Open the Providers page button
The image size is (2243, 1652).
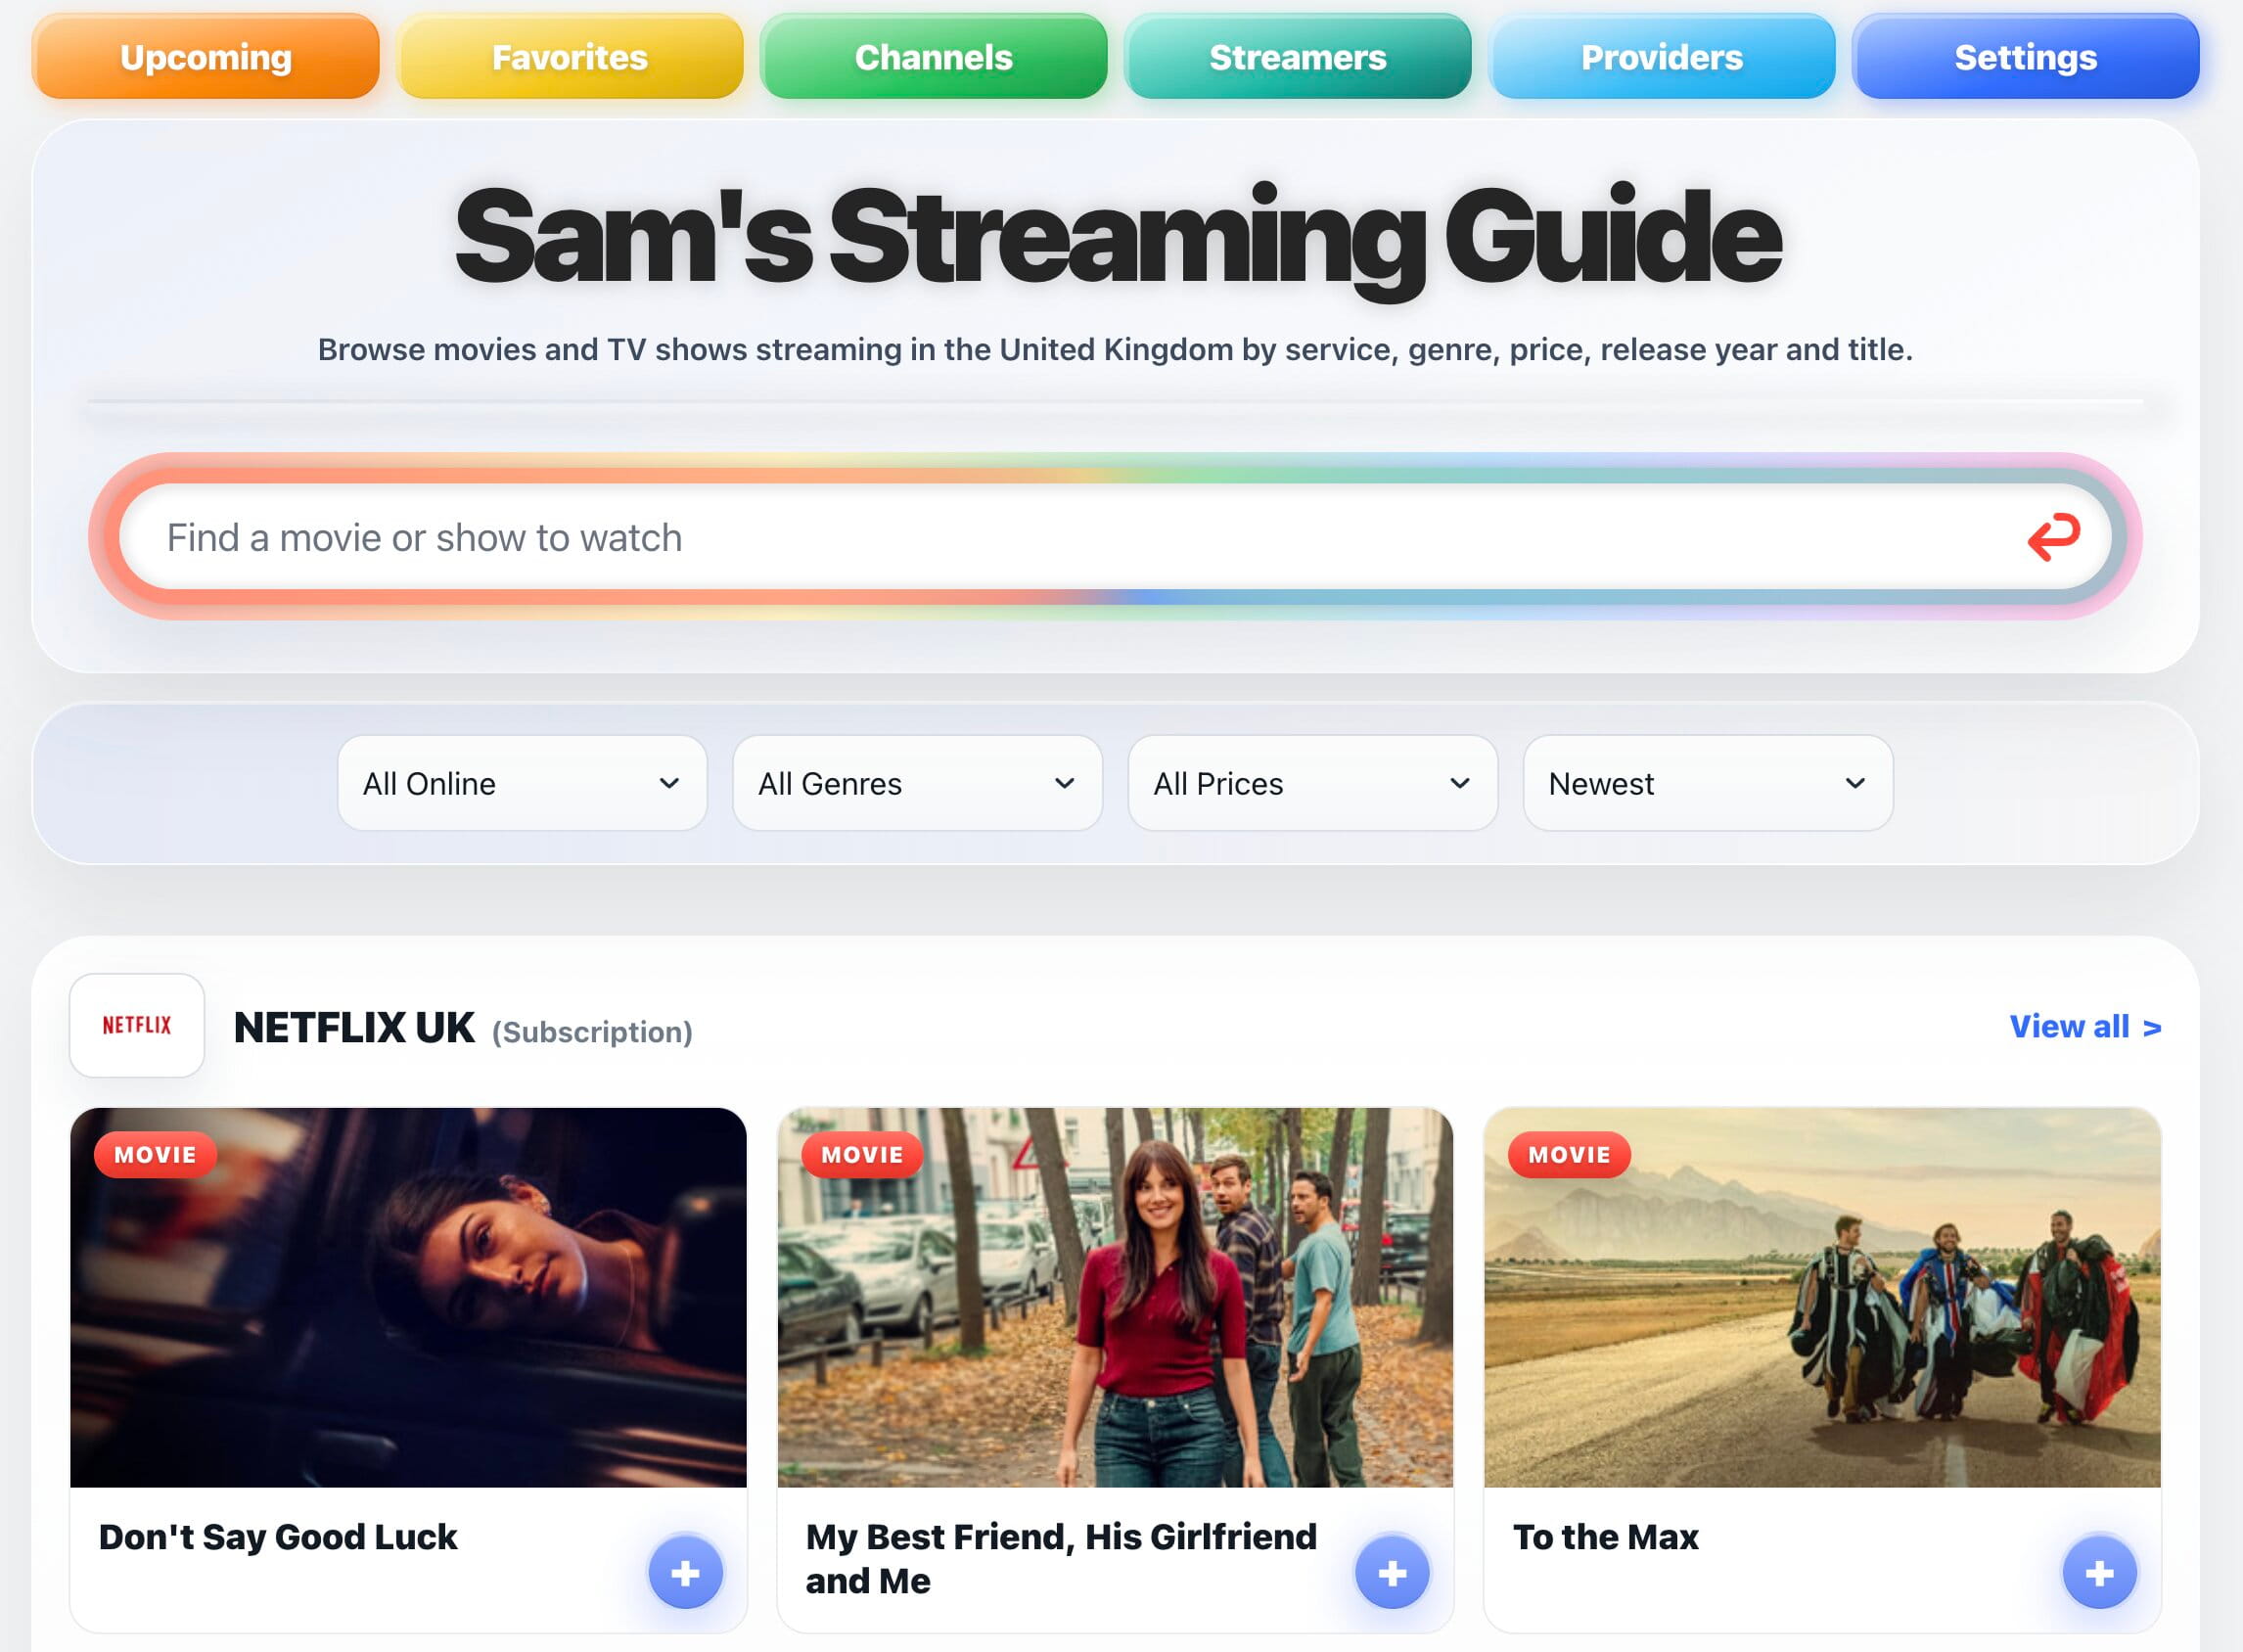pos(1661,57)
